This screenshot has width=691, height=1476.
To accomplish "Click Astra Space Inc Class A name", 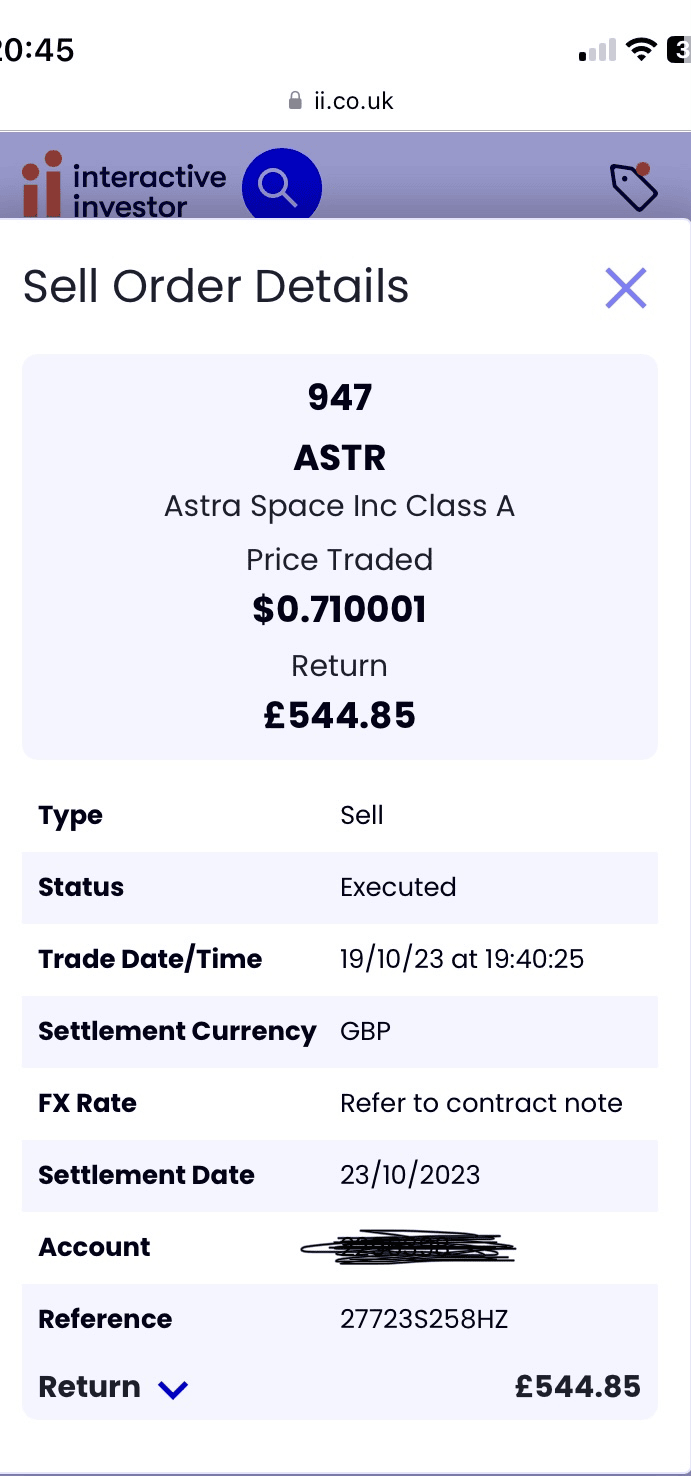I will coord(340,506).
